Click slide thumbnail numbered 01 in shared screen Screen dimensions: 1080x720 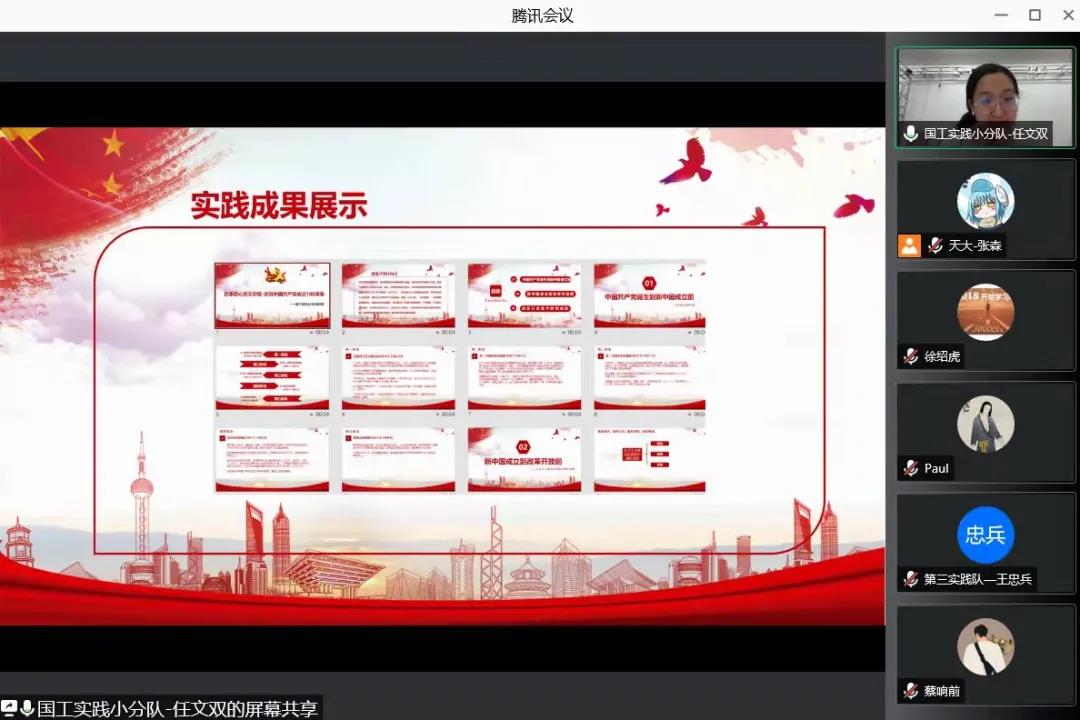click(649, 295)
